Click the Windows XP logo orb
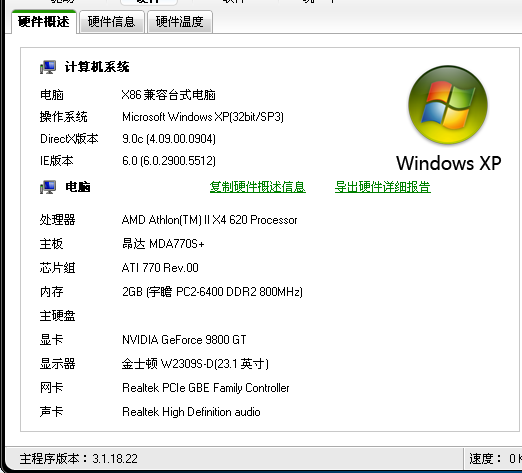Viewport: 522px width, 473px height. pyautogui.click(x=448, y=105)
